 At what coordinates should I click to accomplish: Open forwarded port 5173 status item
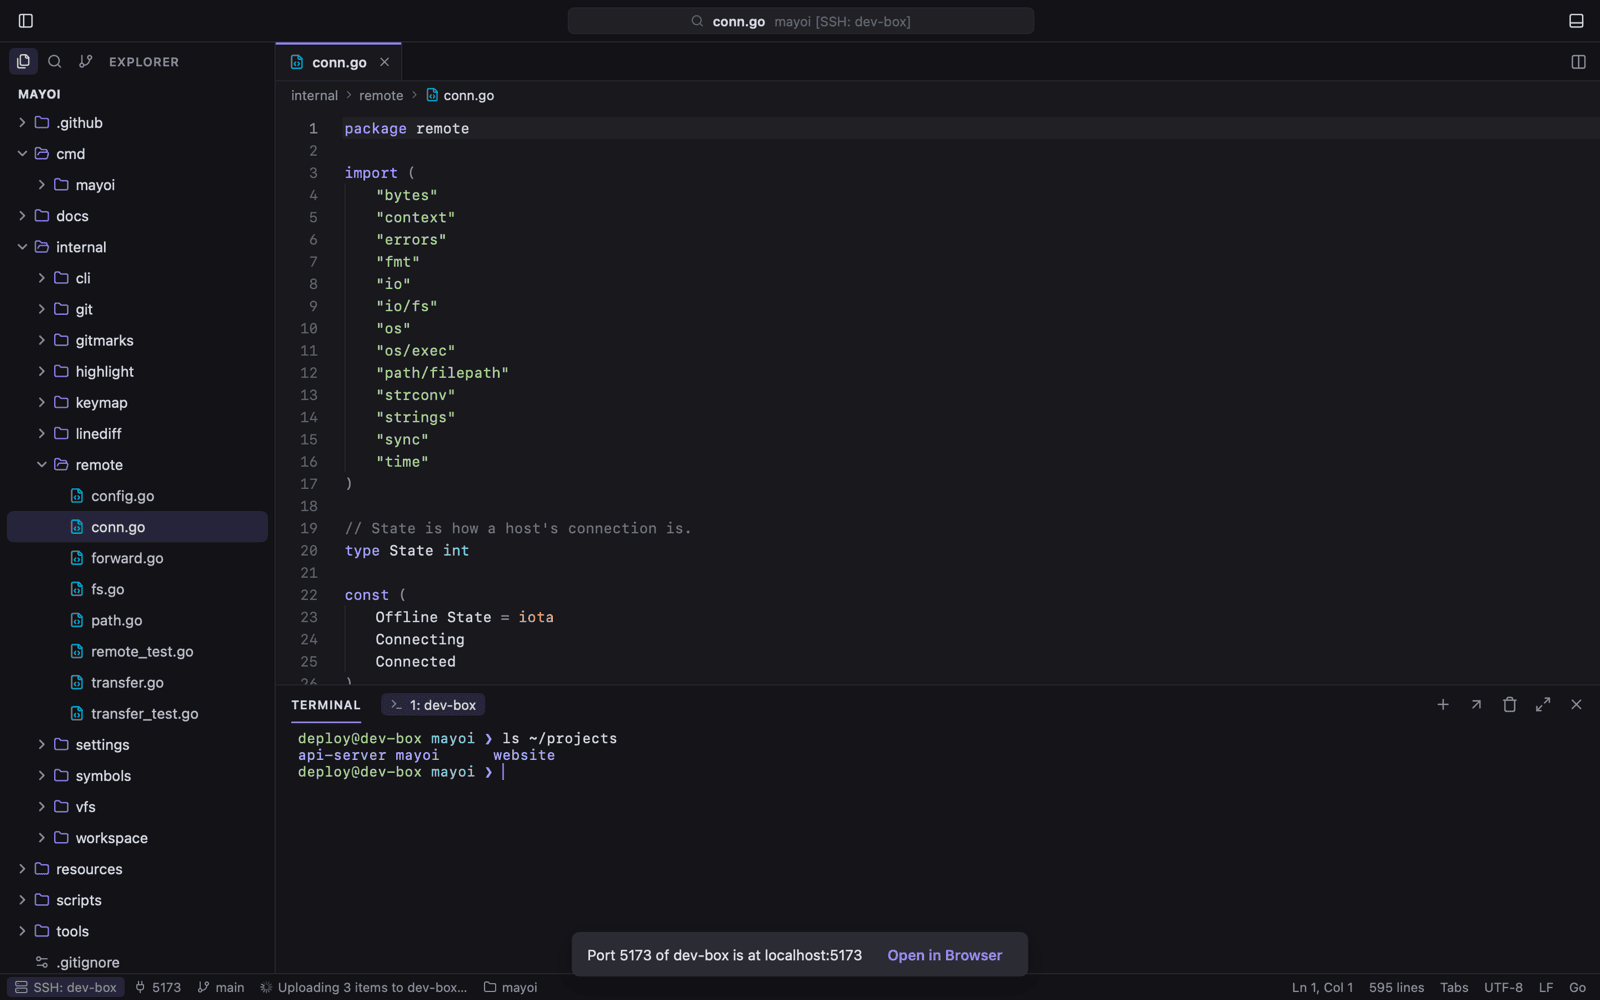[x=158, y=987]
